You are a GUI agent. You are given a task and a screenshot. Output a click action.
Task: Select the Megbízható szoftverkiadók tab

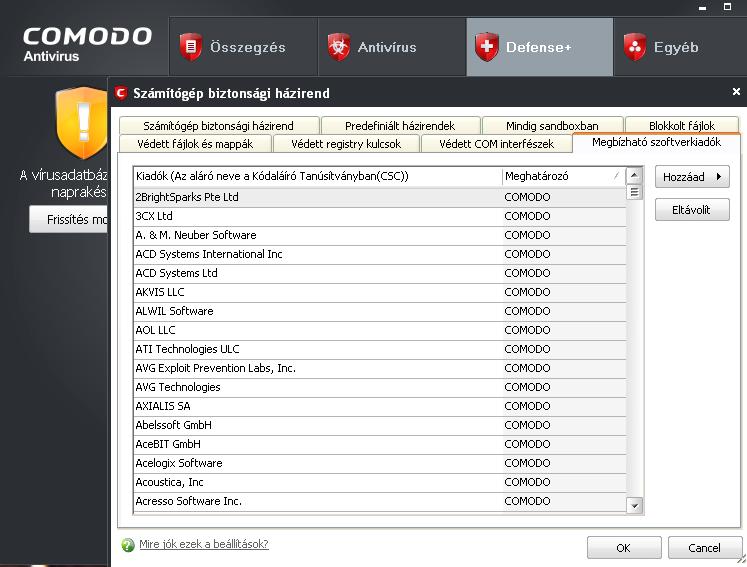click(656, 142)
